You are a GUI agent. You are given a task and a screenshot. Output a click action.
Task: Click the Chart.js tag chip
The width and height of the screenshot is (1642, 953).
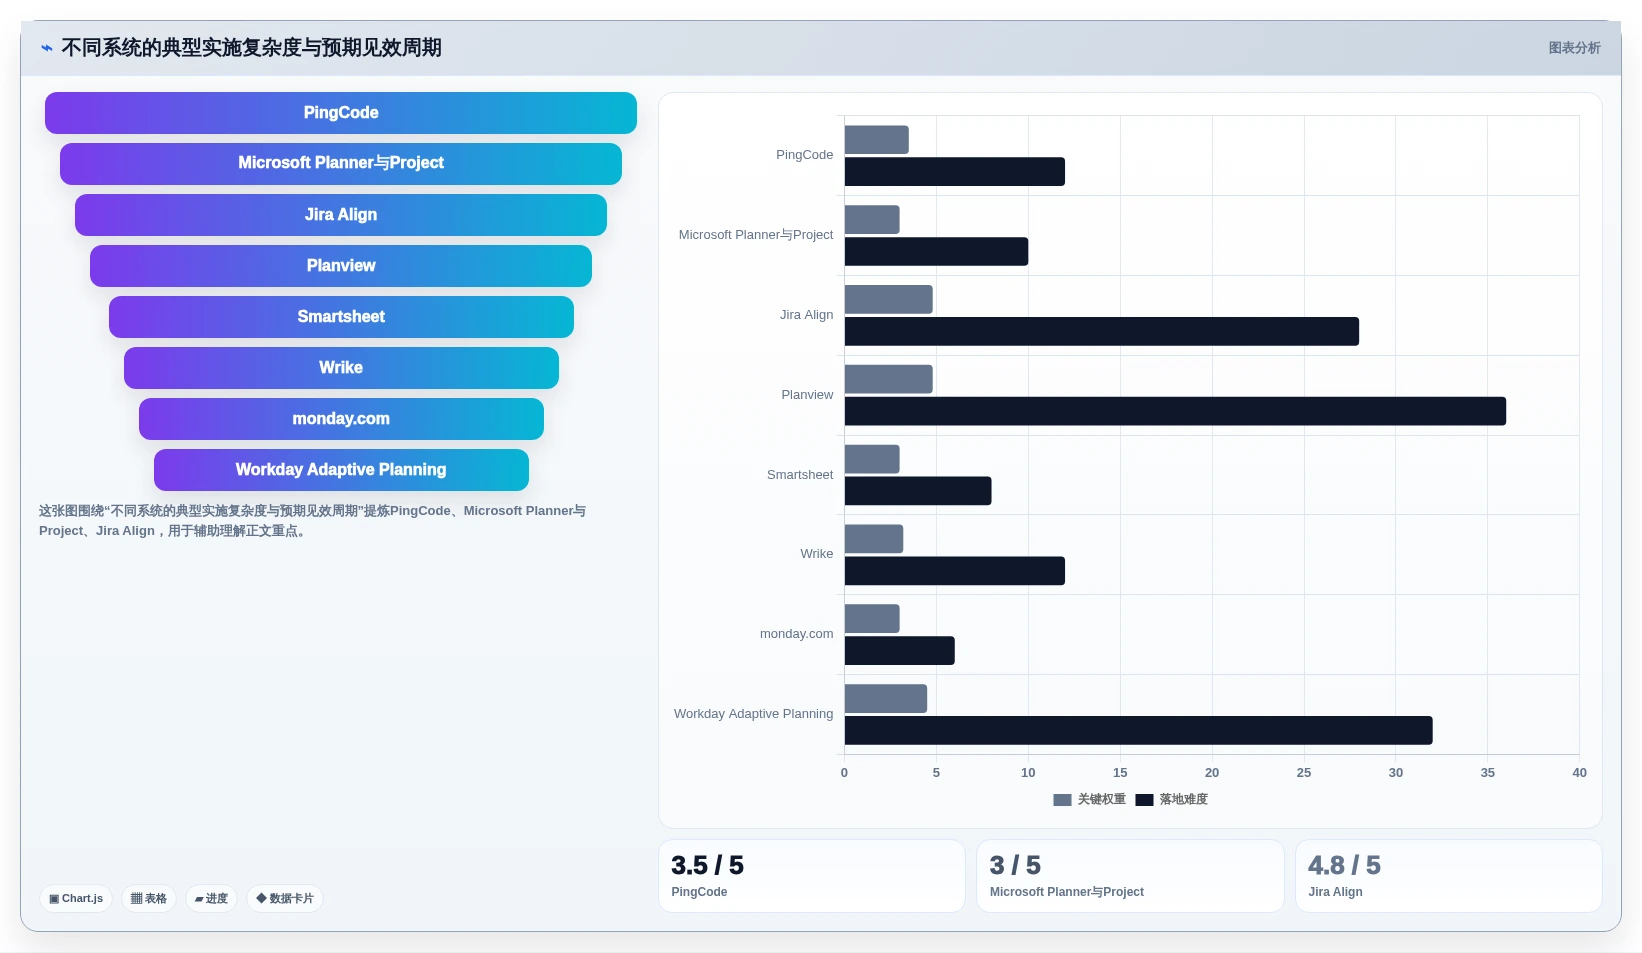click(x=76, y=898)
